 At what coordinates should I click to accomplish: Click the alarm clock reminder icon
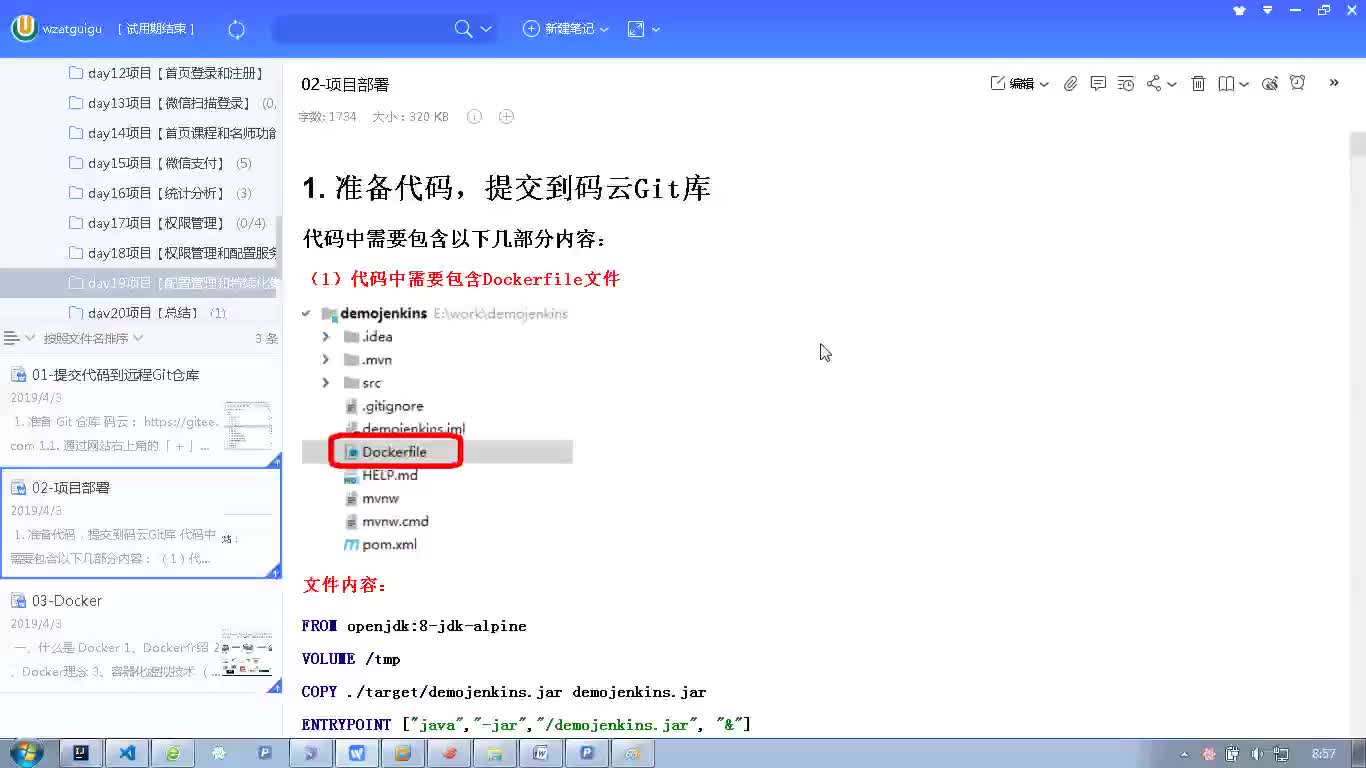1297,83
